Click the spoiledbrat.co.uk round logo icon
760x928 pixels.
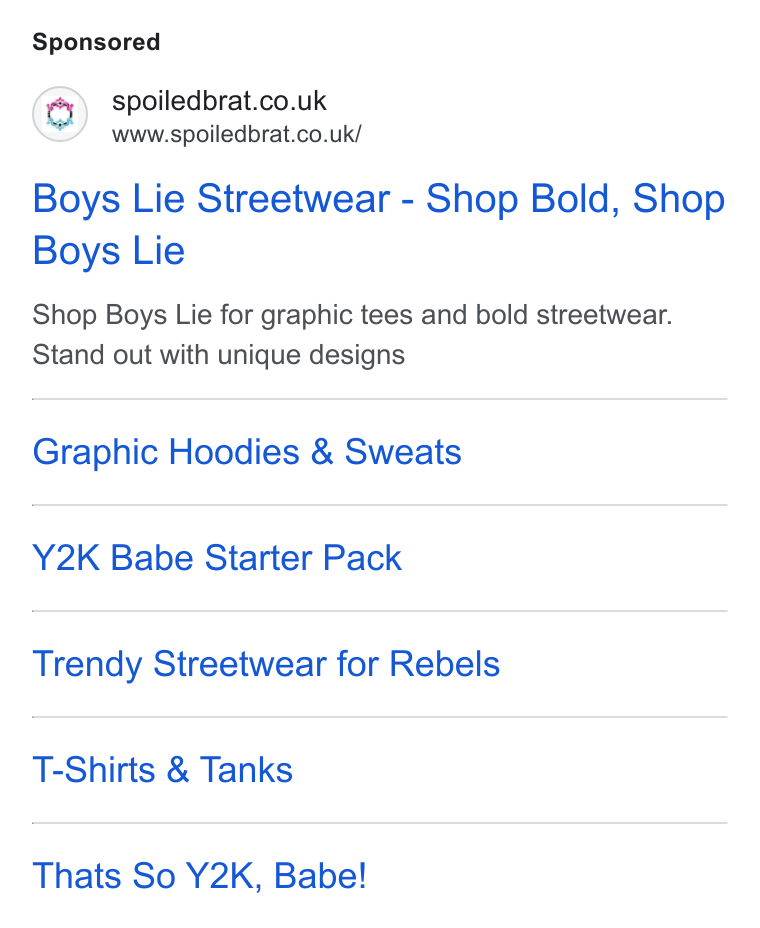(x=60, y=114)
